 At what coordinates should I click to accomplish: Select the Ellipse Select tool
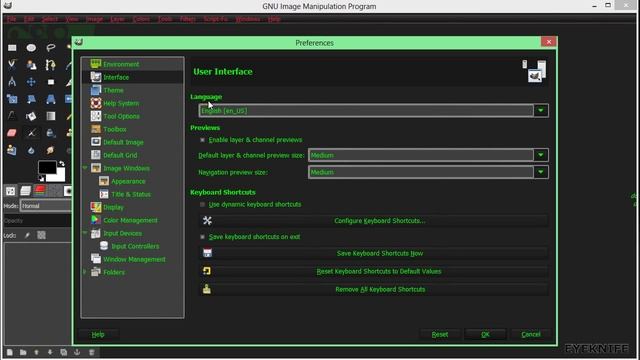tap(31, 48)
